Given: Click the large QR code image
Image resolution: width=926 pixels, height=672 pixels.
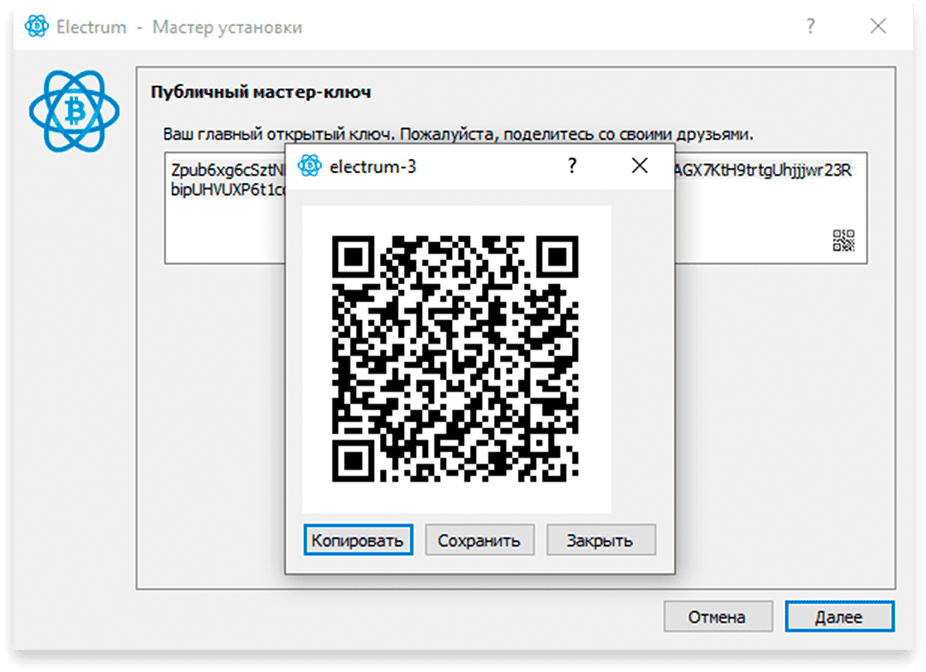Looking at the screenshot, I should click(x=455, y=358).
